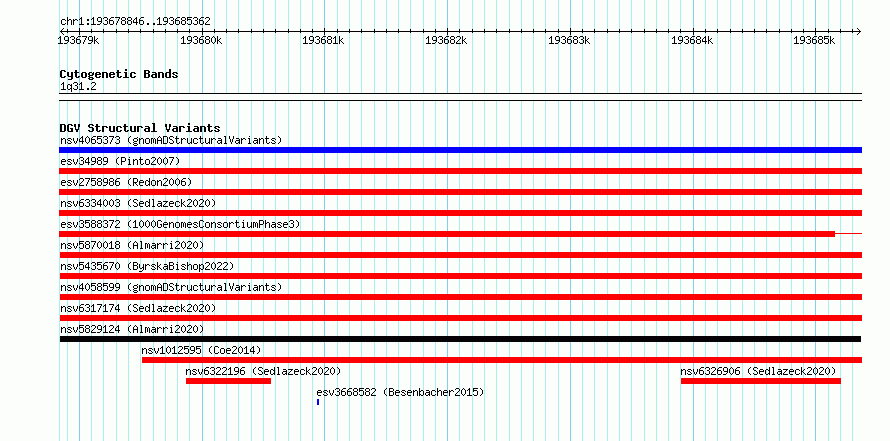Click the Cytogenetic Bands track title
Viewport: 890px width, 441px height.
(x=119, y=74)
